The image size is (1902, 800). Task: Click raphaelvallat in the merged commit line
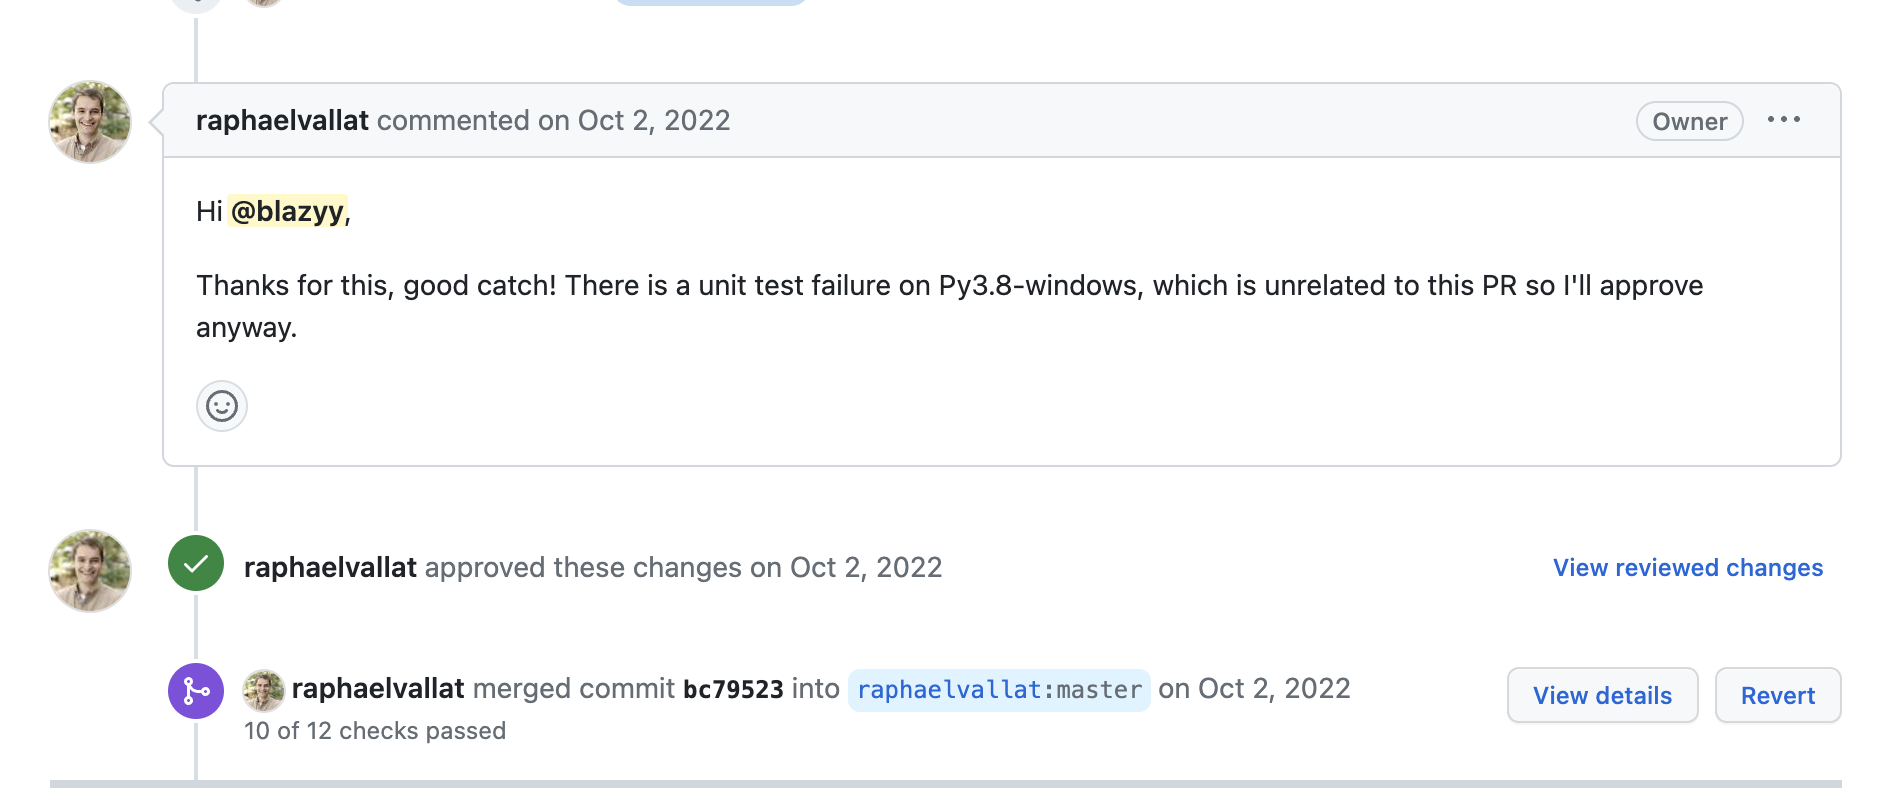[x=378, y=689]
